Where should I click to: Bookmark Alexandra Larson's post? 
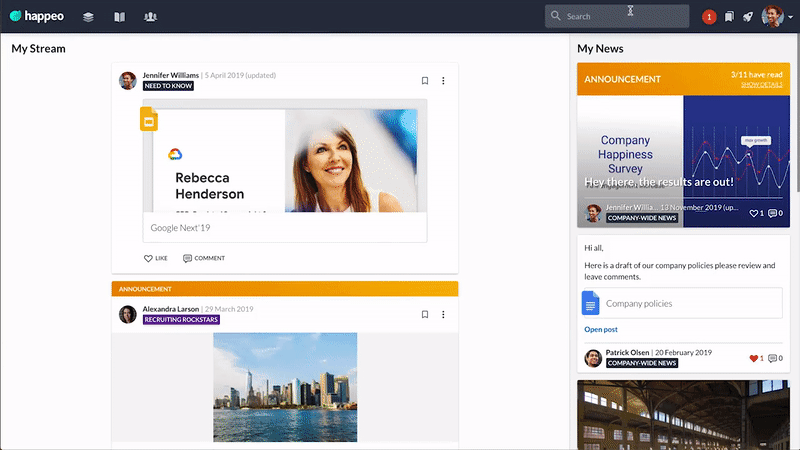point(424,314)
